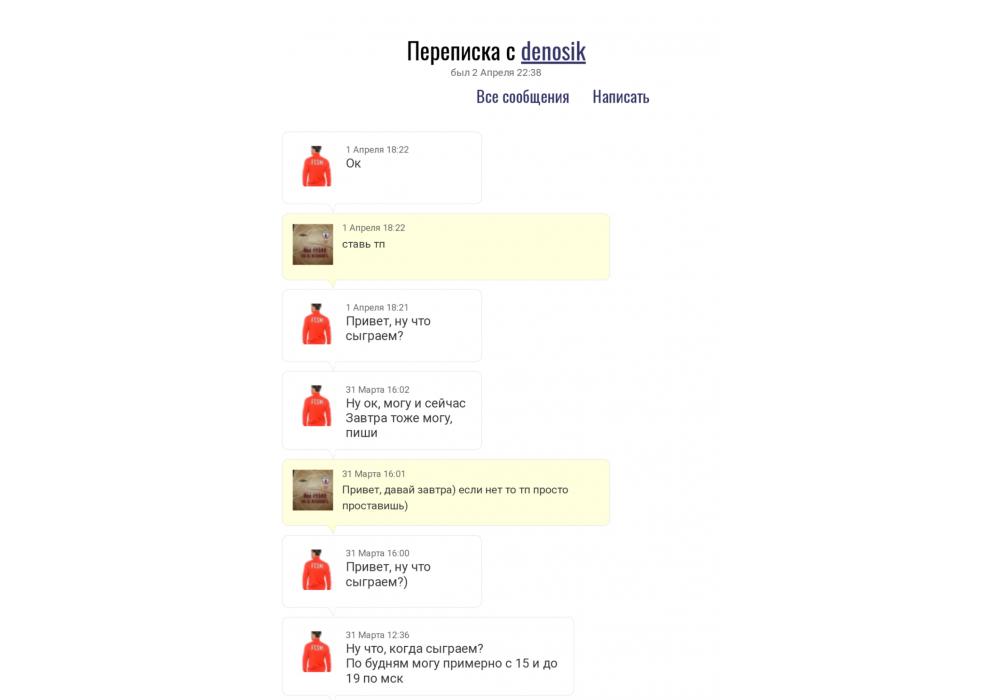Image resolution: width=1000 pixels, height=700 pixels.
Task: Select message Завтра тоже могу, пиши
Action: (x=382, y=411)
